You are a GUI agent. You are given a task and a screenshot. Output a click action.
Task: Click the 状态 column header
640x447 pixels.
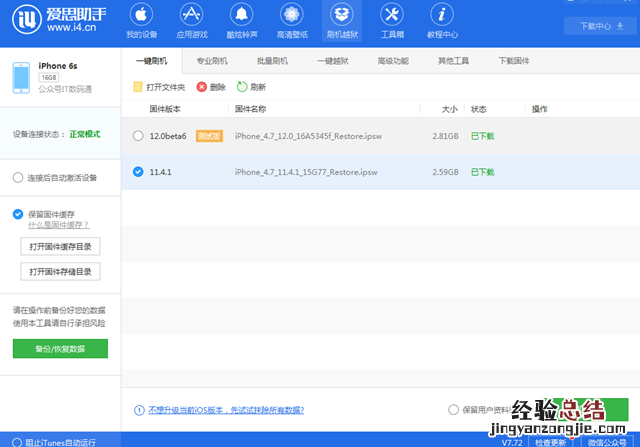[478, 109]
